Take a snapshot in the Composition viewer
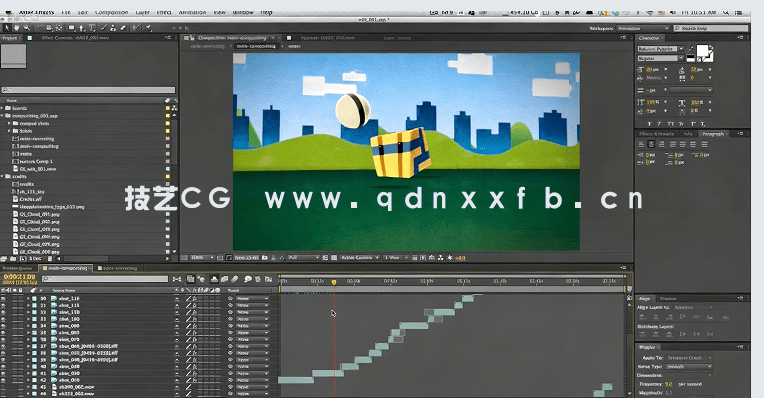This screenshot has width=764, height=398. coord(265,257)
